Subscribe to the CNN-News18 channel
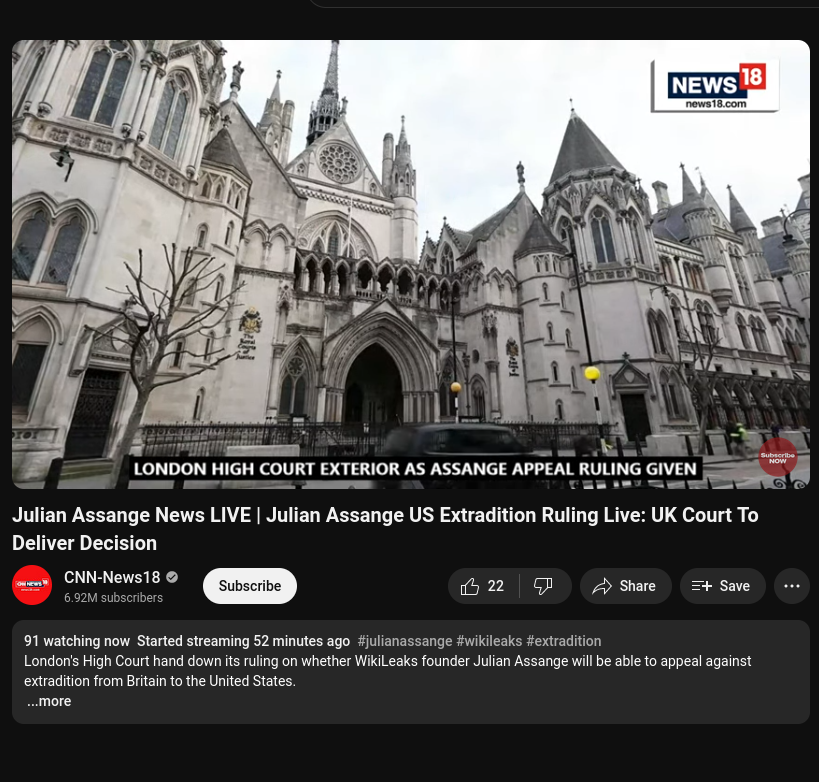 pyautogui.click(x=250, y=586)
